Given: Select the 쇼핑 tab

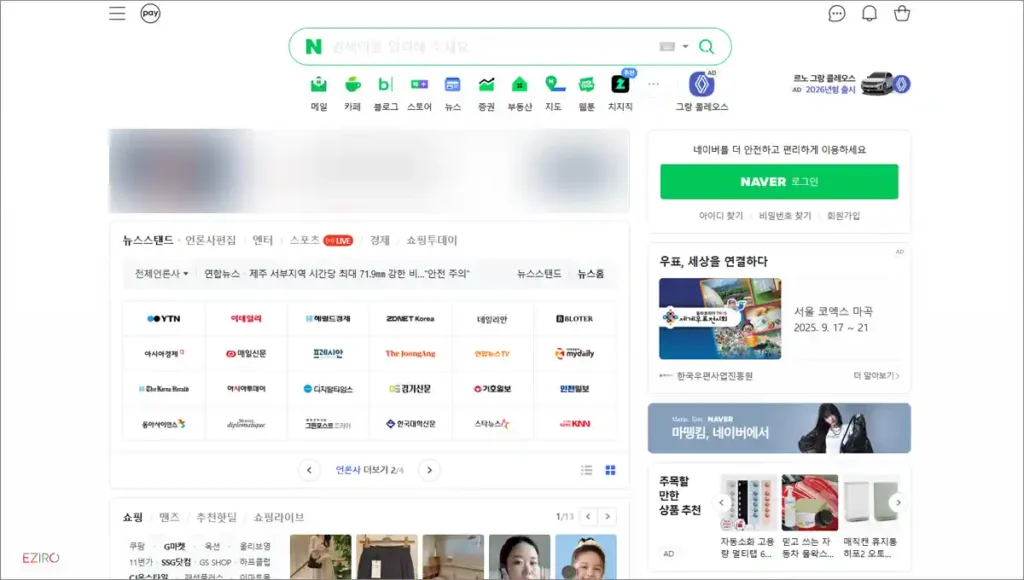Looking at the screenshot, I should tap(133, 517).
